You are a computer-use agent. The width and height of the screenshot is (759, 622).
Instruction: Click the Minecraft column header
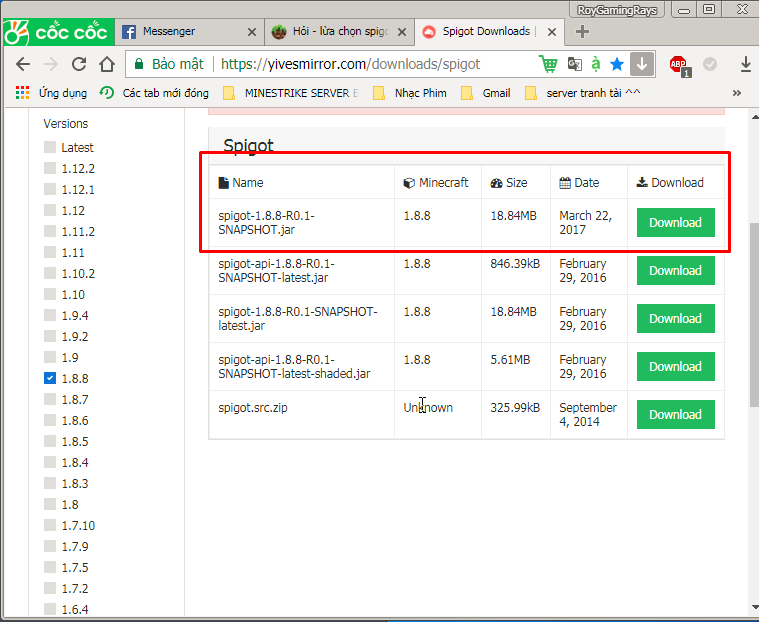click(436, 182)
